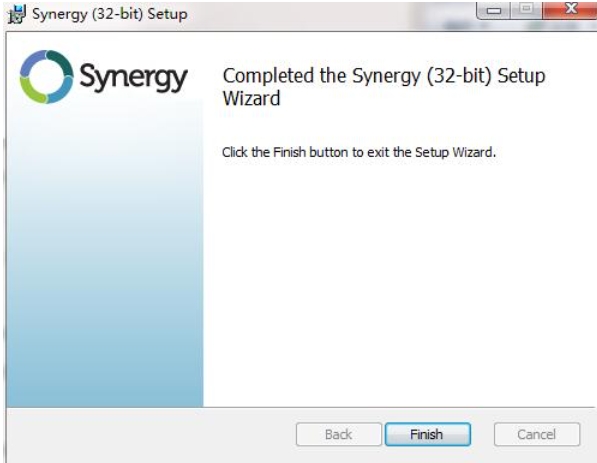Click the gray button bar left of Back
Viewport: 597px width, 463px height.
click(x=151, y=434)
